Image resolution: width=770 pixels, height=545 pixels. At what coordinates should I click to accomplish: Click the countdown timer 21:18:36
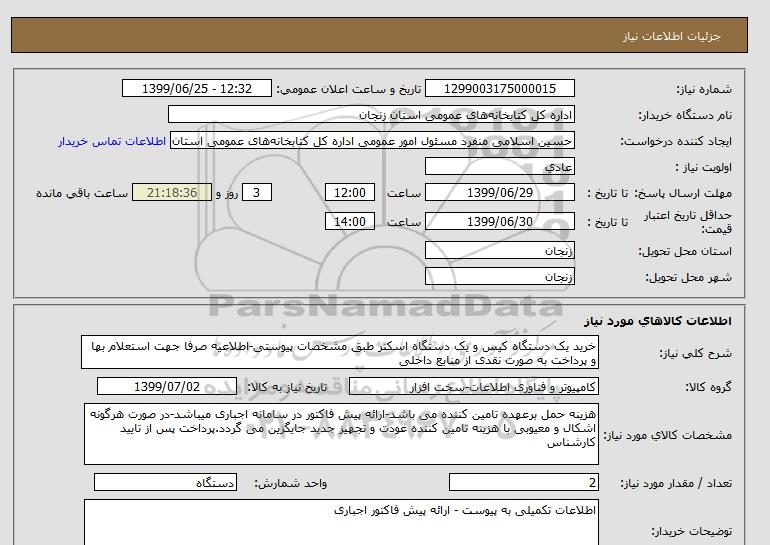pyautogui.click(x=169, y=193)
